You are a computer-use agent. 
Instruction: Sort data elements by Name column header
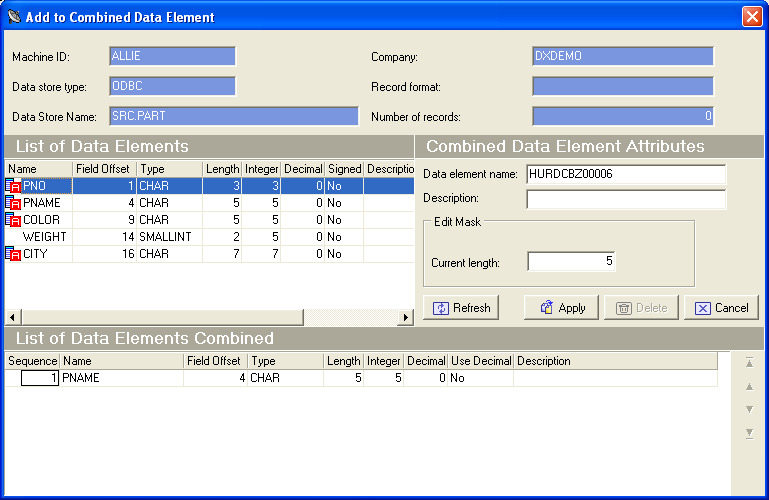[38, 169]
